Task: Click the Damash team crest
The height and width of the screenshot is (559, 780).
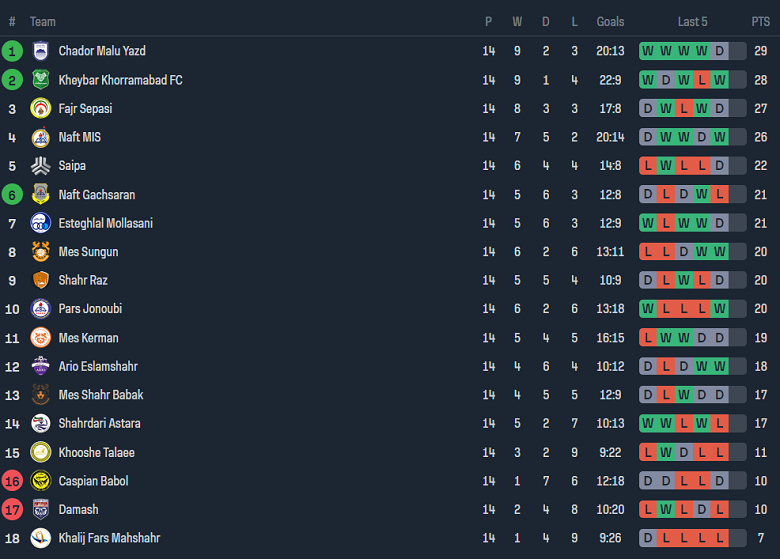Action: (40, 510)
